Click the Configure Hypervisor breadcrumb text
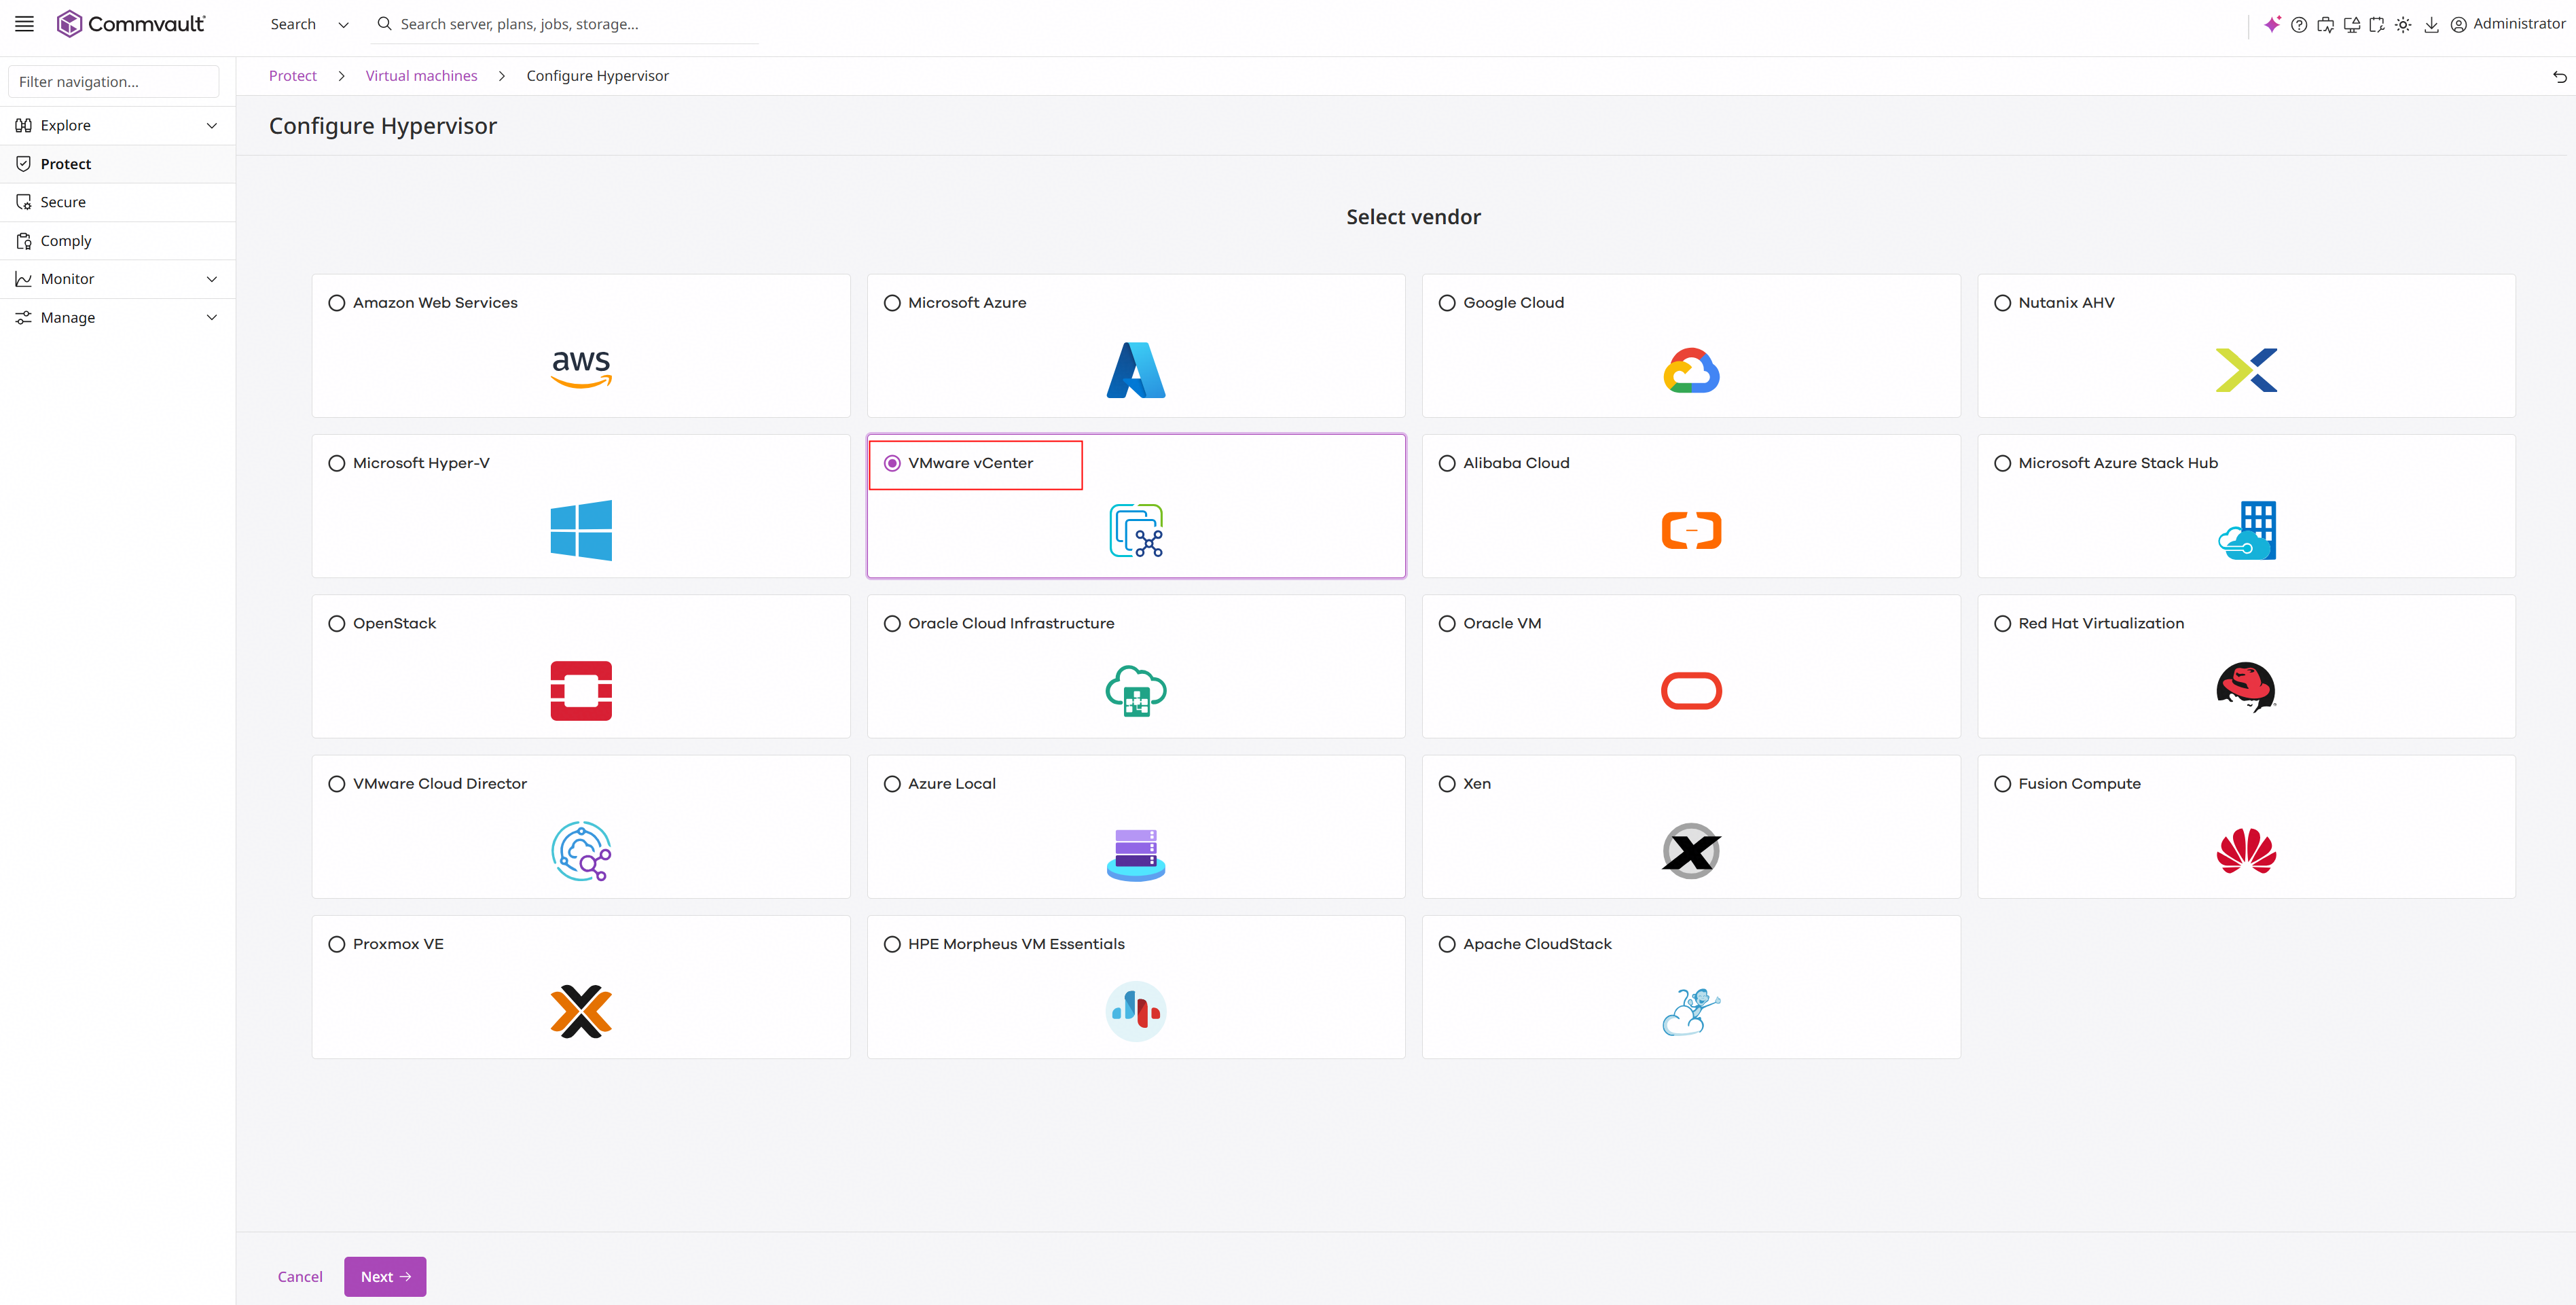The height and width of the screenshot is (1305, 2576). pos(597,76)
